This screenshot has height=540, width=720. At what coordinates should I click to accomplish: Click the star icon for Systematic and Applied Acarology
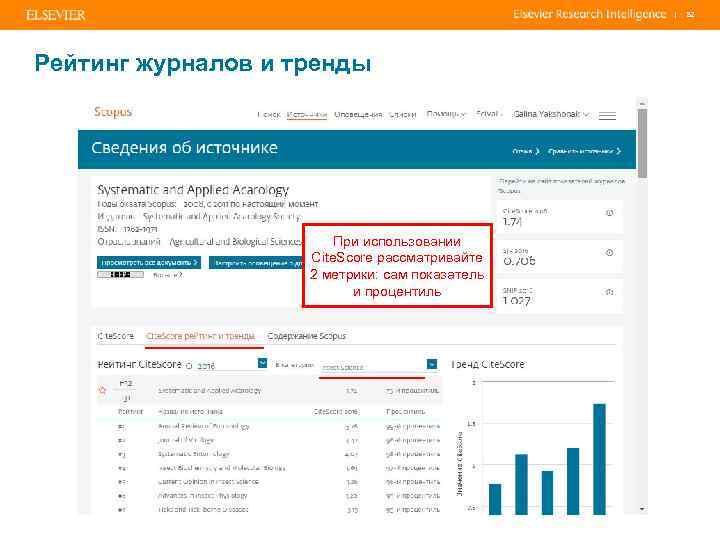[x=102, y=390]
